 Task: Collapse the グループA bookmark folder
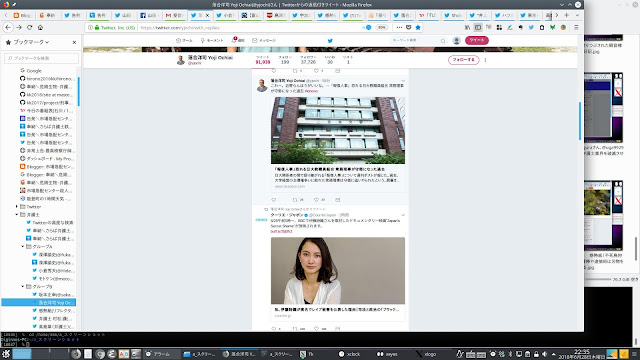23,247
